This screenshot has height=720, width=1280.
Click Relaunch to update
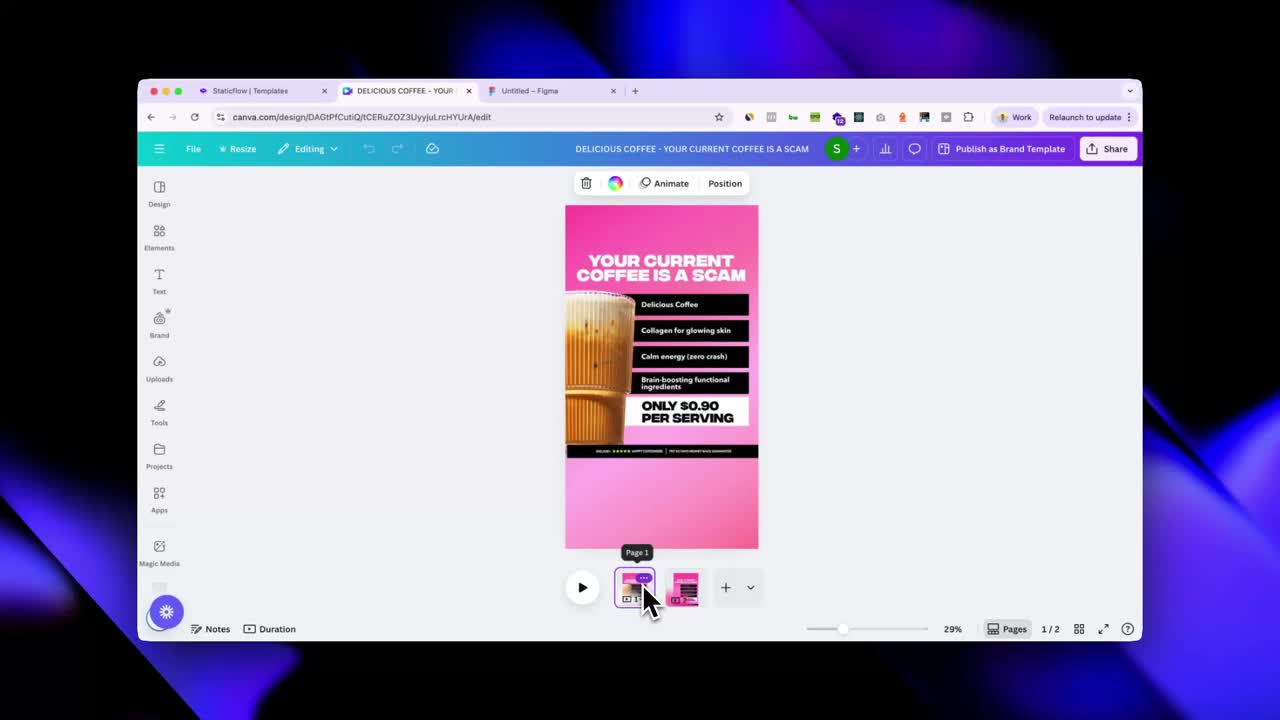point(1090,117)
